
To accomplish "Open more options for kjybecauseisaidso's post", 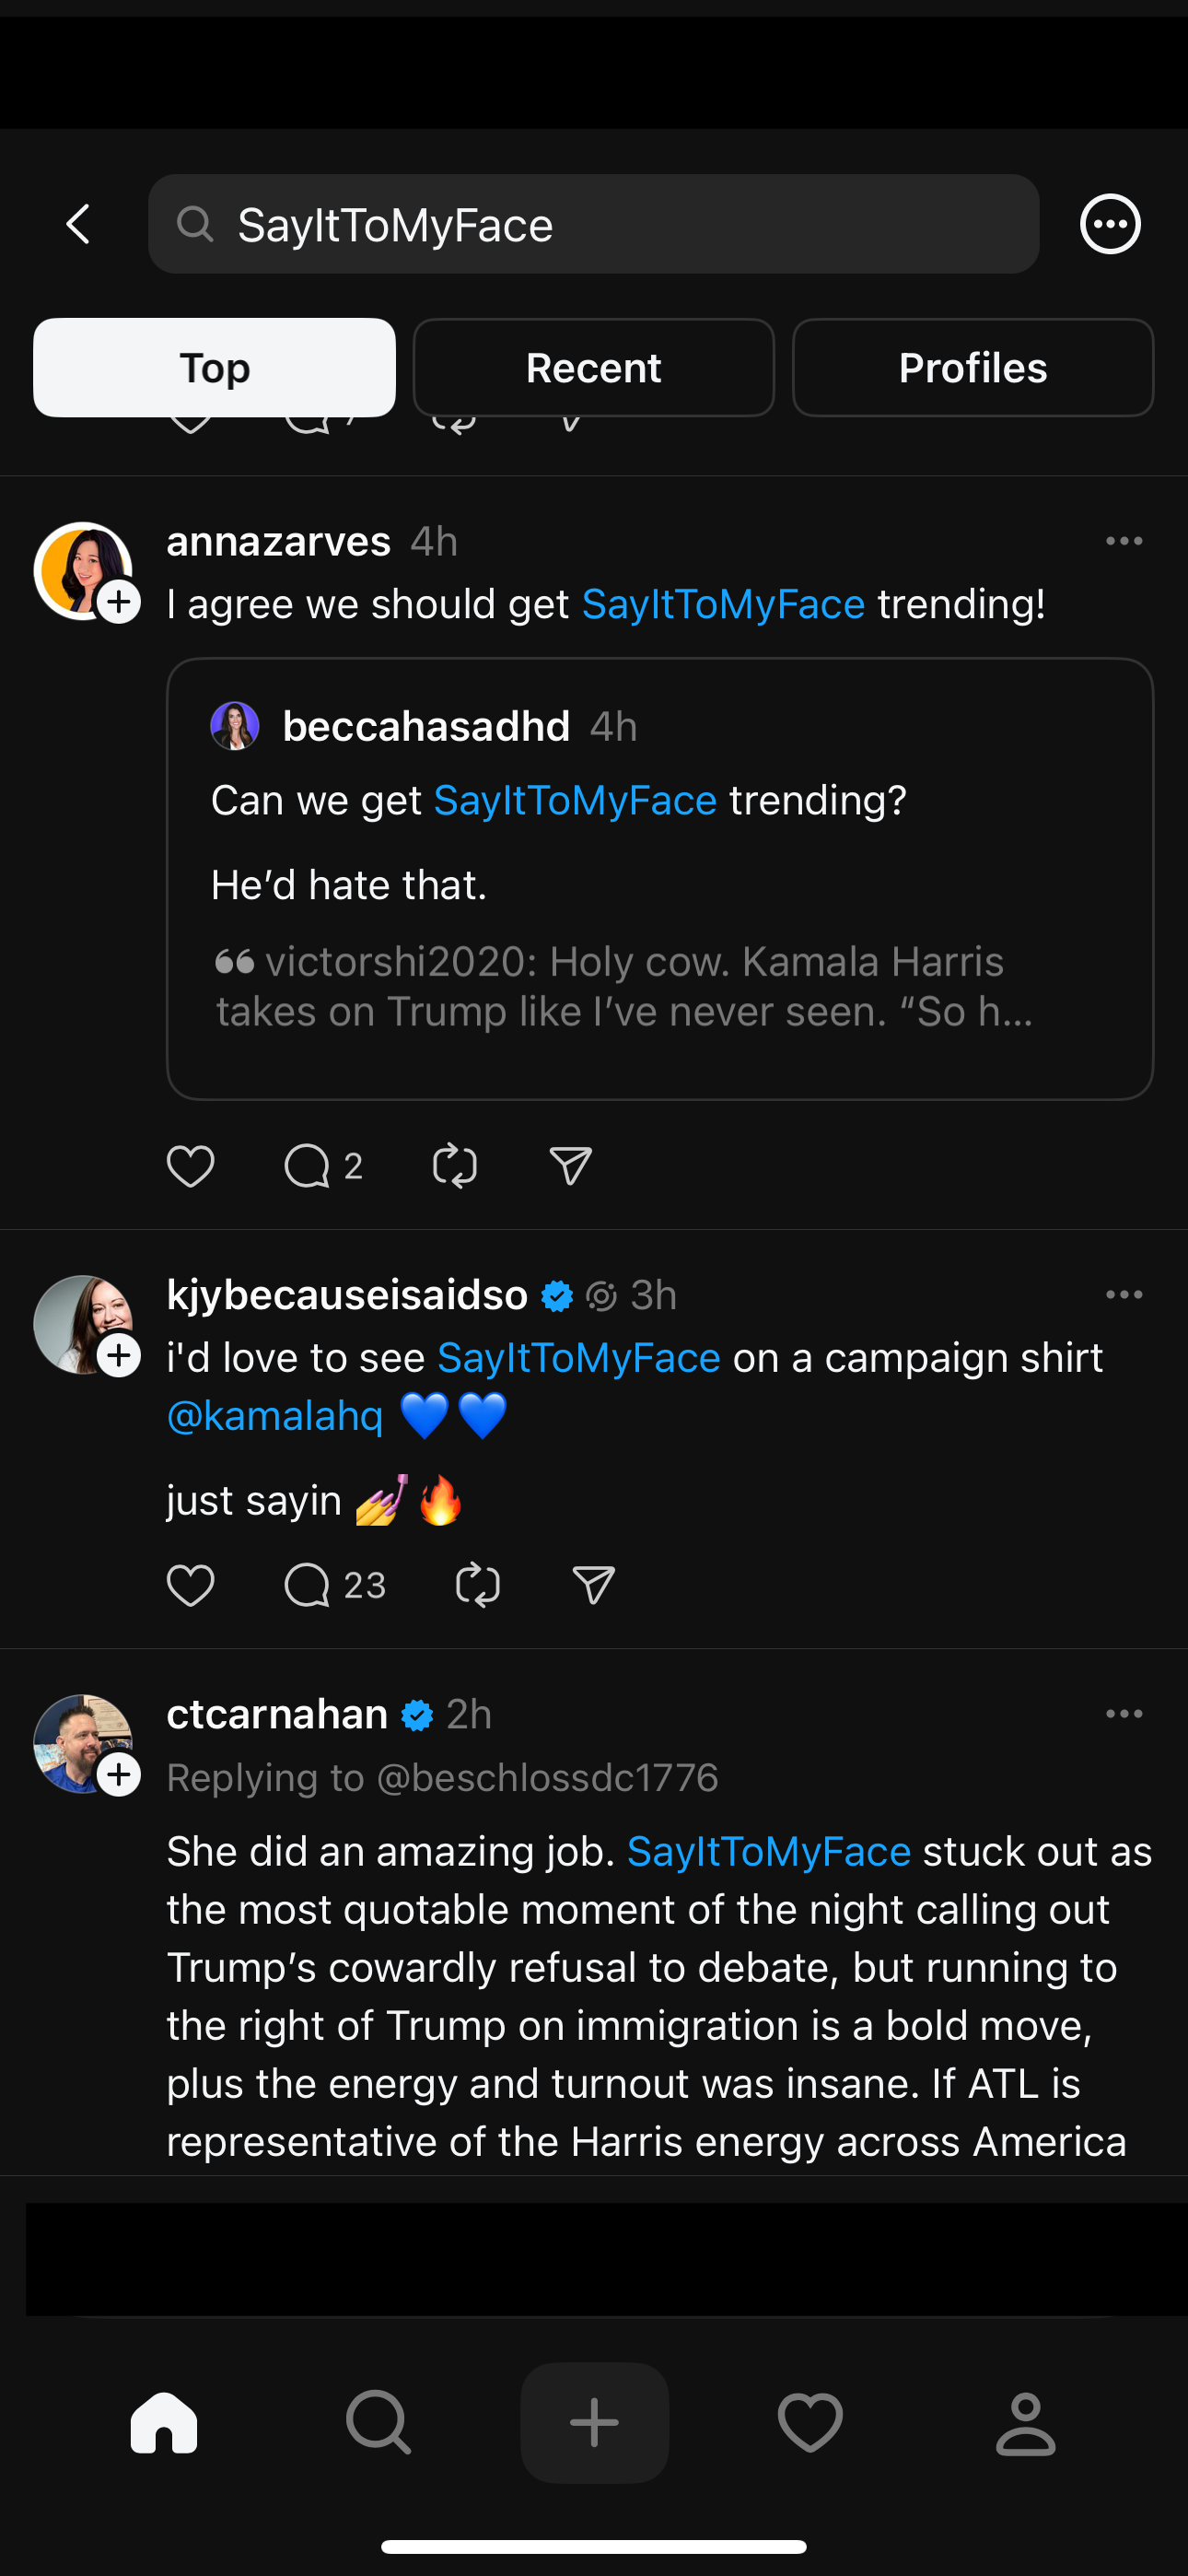I will 1124,1294.
